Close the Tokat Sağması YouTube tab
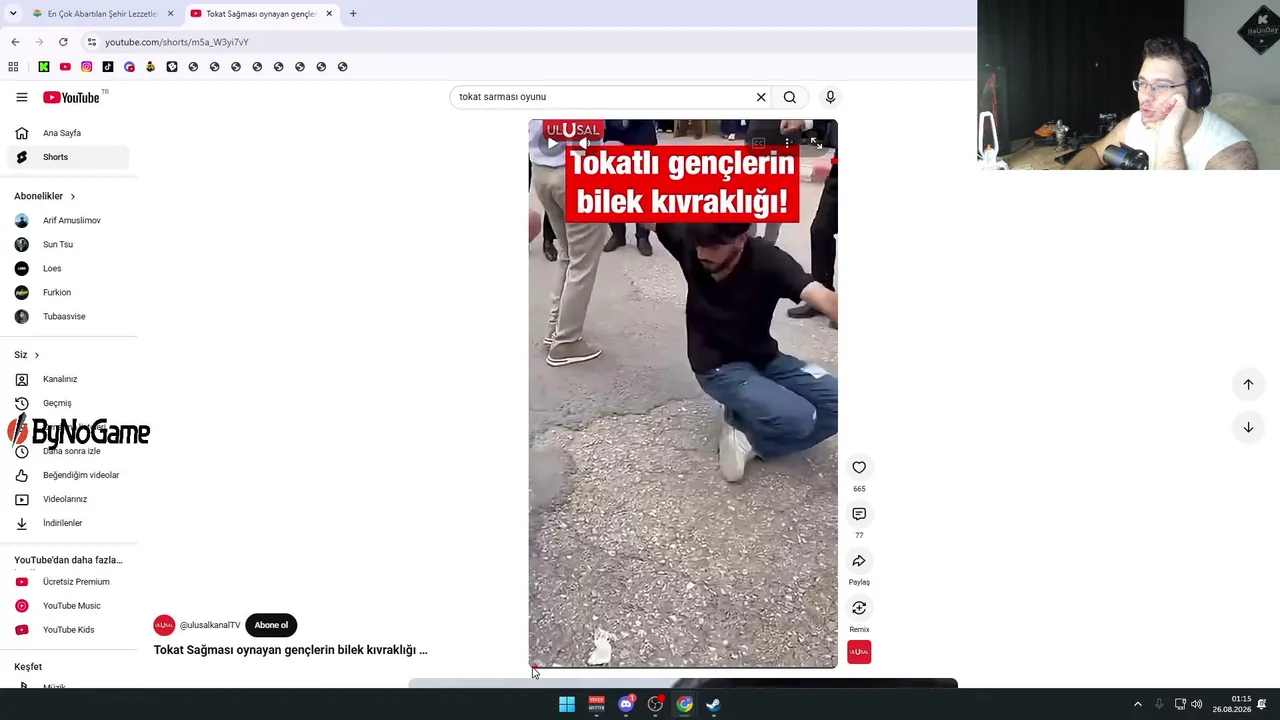 click(329, 14)
